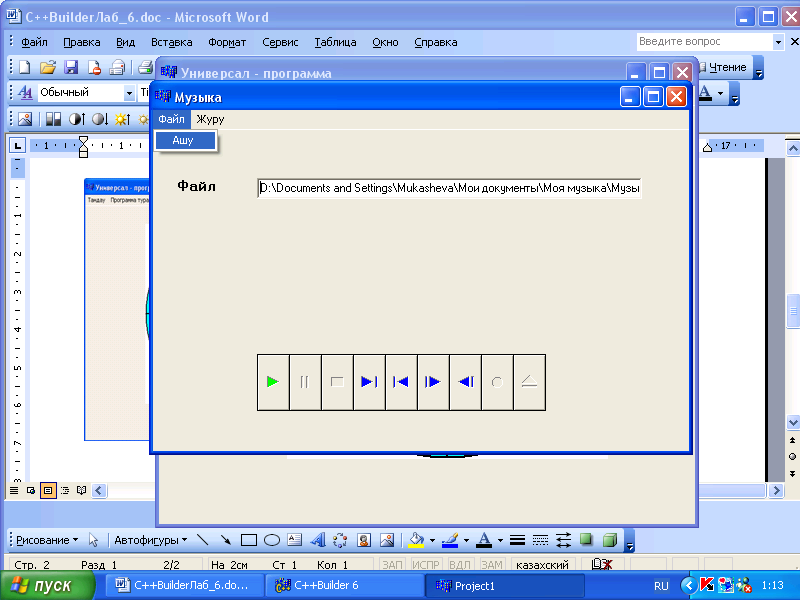The width and height of the screenshot is (800, 600).
Task: Switch to Print layout view icon
Action: [48, 490]
